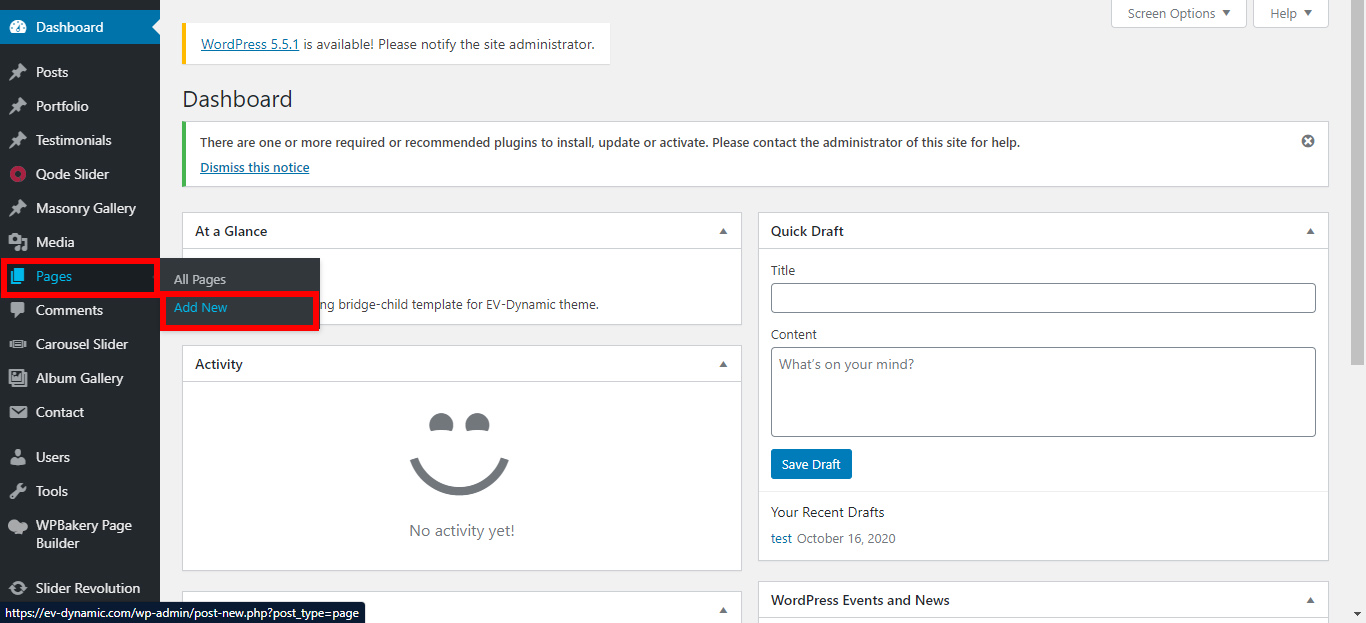This screenshot has height=623, width=1366.
Task: Click the Media library icon
Action: coord(18,242)
